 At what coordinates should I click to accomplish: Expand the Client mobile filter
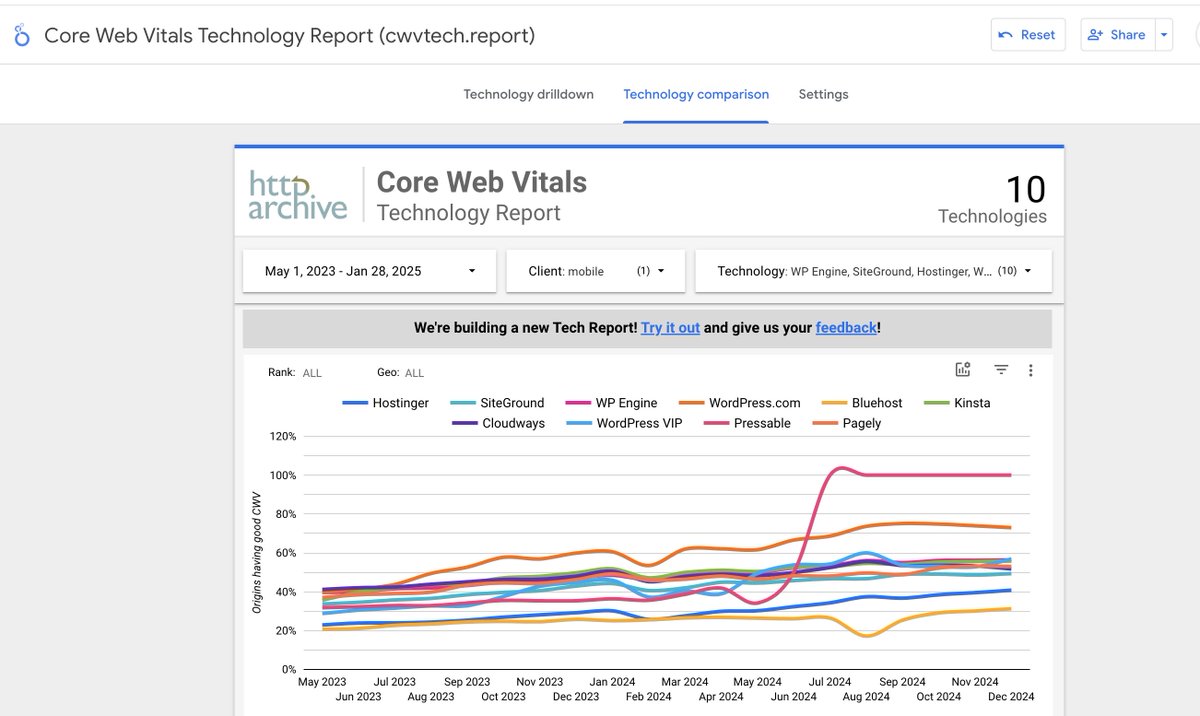click(x=595, y=271)
